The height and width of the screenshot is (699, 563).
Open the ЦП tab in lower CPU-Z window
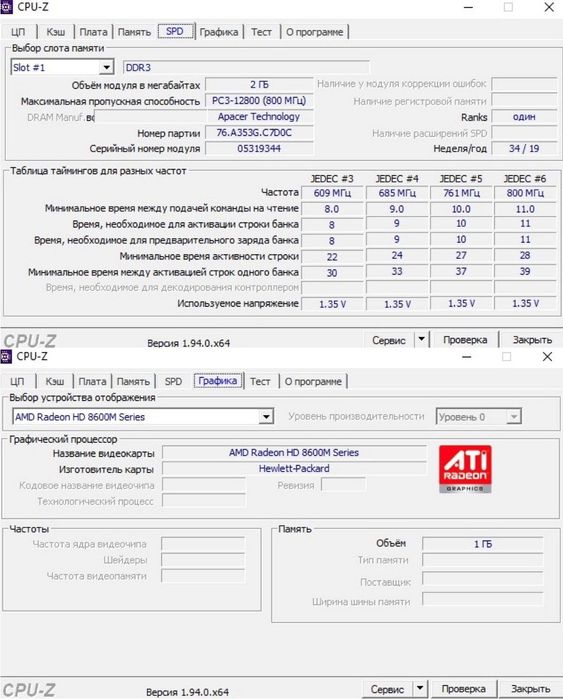click(x=17, y=382)
